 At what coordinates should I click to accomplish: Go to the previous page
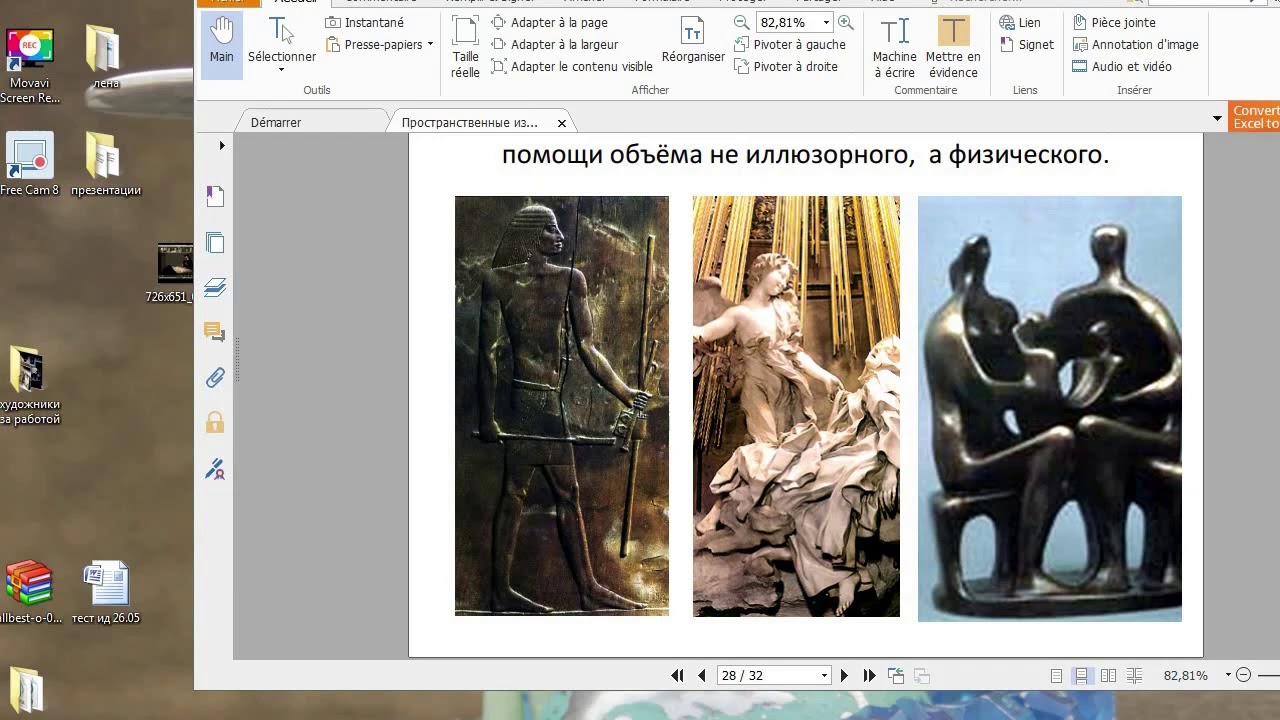(x=701, y=675)
